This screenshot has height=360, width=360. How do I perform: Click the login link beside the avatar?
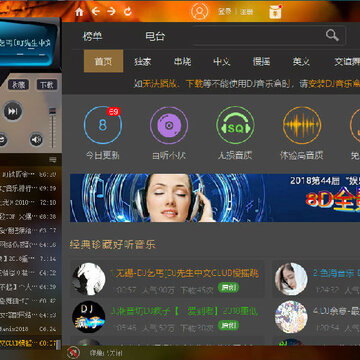[224, 12]
